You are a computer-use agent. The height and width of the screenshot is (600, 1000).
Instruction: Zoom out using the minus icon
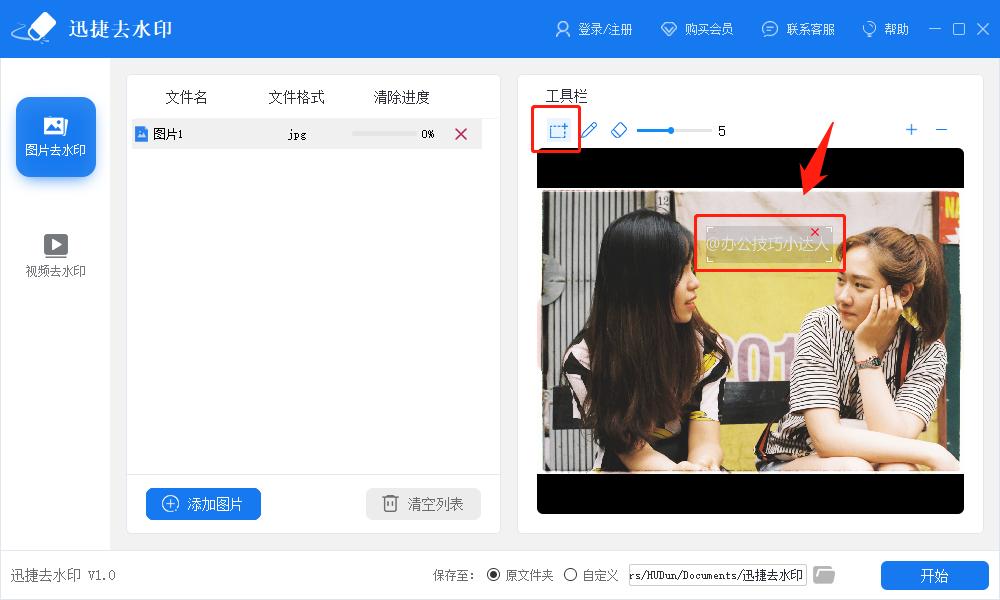click(x=941, y=129)
